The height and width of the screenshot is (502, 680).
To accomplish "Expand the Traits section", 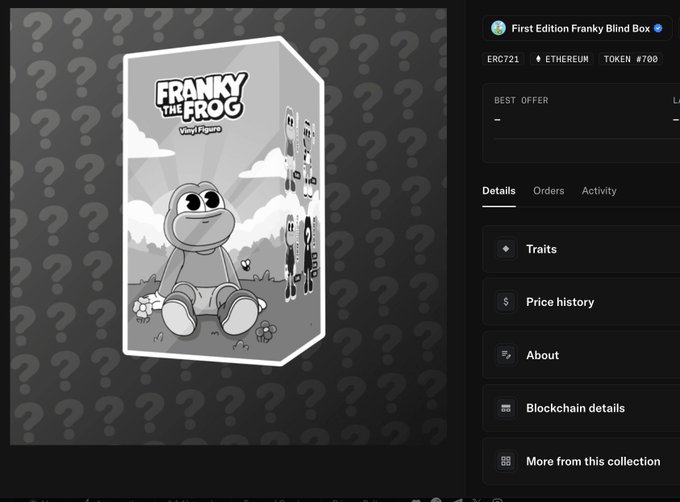I will (x=581, y=249).
